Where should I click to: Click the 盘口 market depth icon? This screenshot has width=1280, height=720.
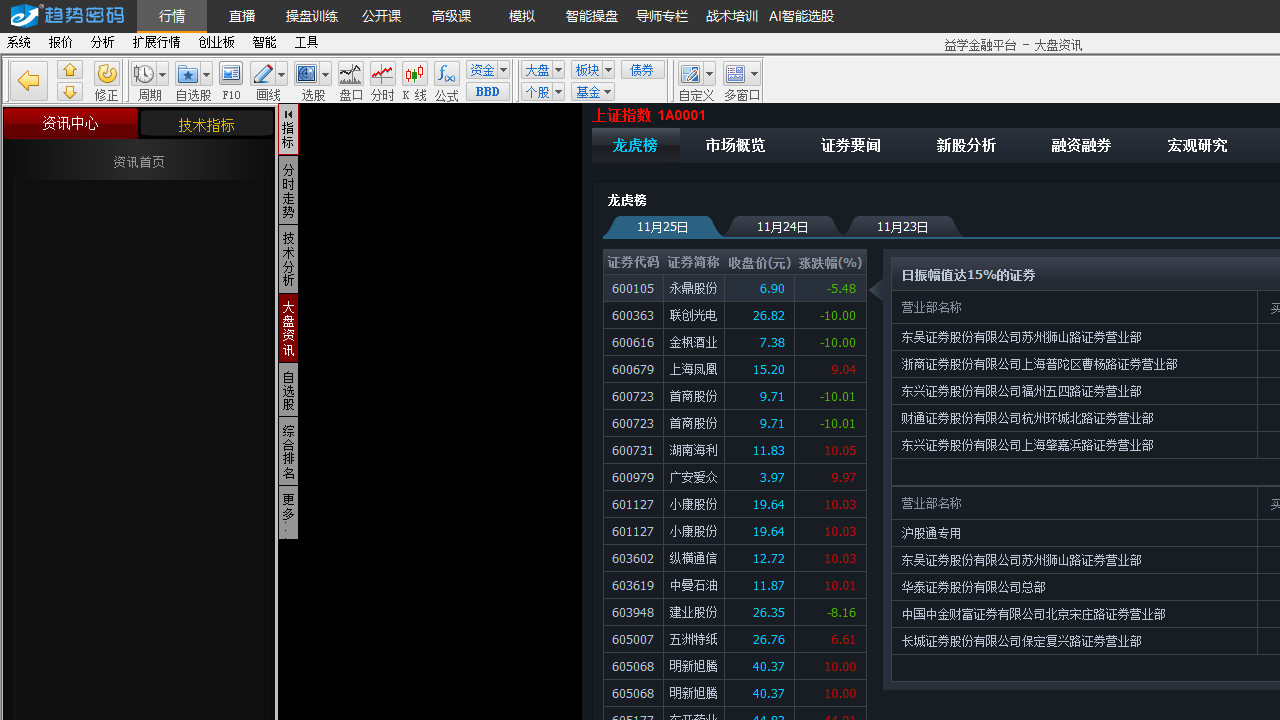point(350,73)
